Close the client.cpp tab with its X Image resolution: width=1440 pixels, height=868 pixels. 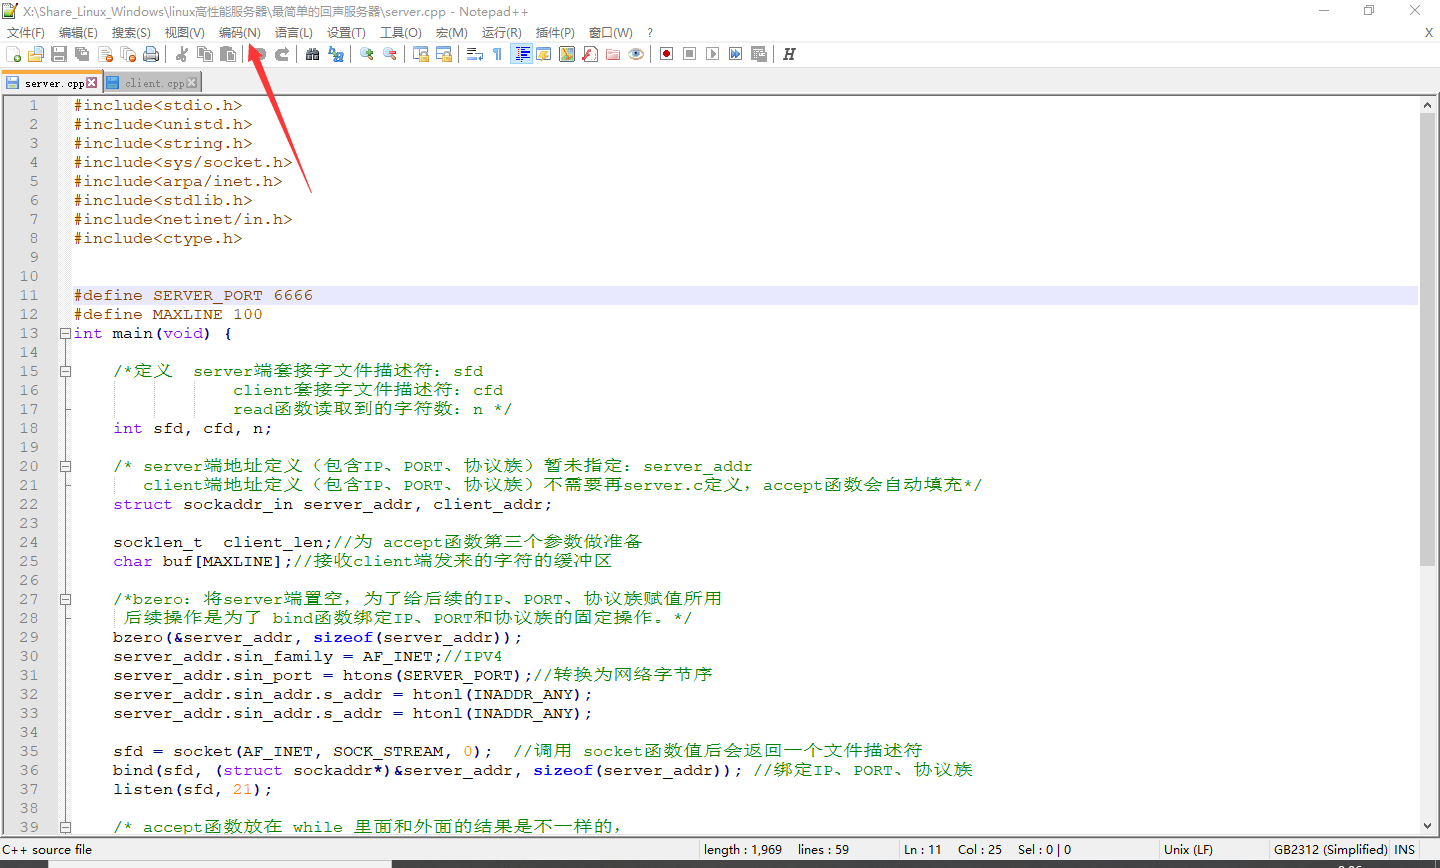click(x=191, y=83)
